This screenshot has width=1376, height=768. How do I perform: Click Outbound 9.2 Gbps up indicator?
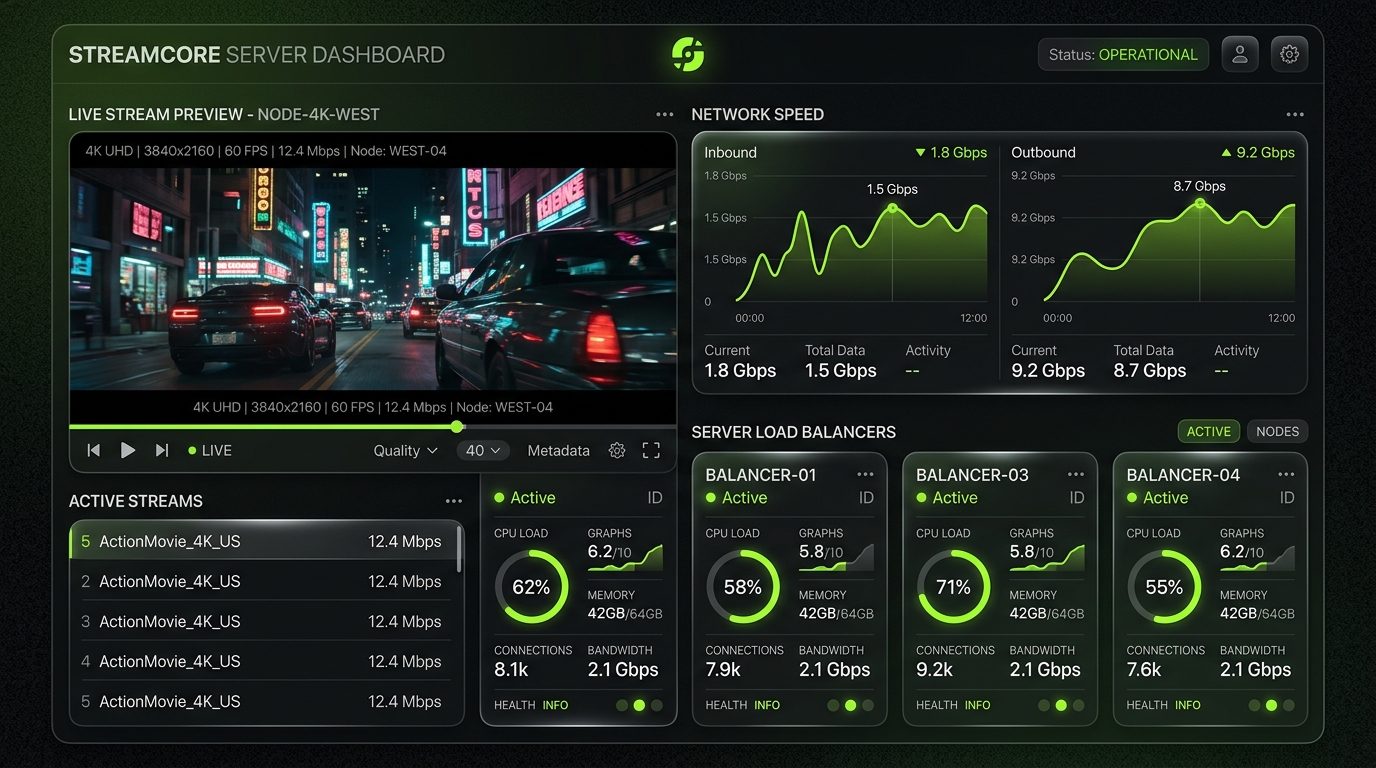(x=1258, y=153)
